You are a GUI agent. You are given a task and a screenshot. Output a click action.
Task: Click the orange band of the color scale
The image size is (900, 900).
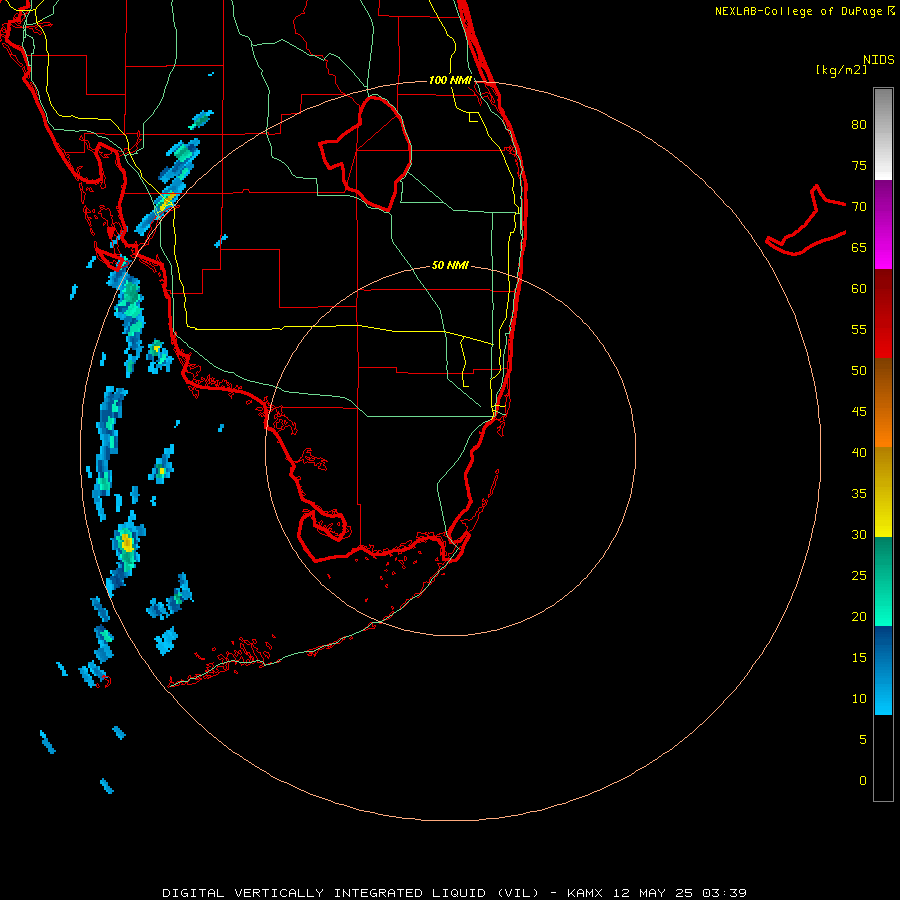pos(883,402)
